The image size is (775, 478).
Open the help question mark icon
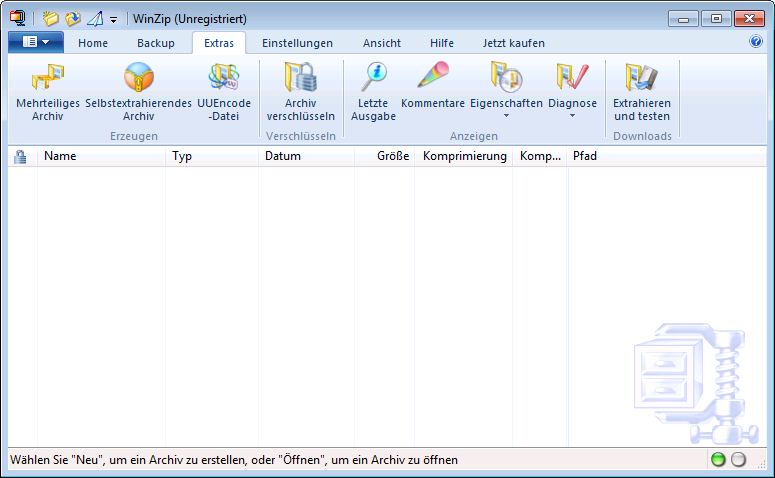tap(756, 41)
